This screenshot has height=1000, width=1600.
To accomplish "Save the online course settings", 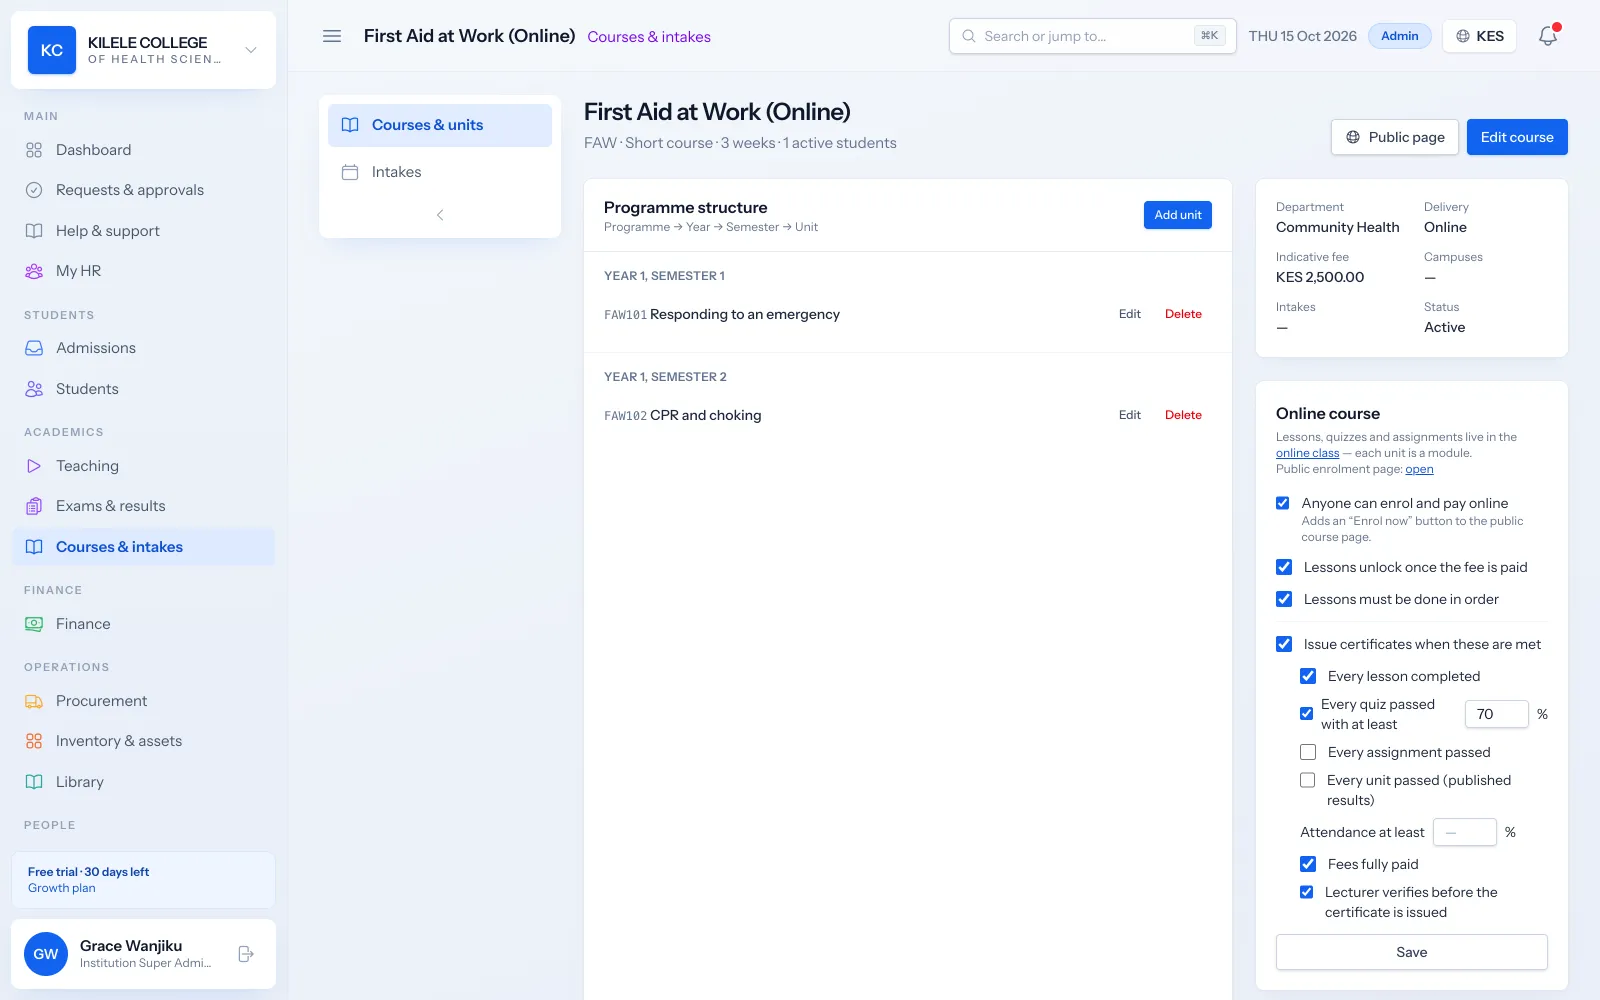I will (1412, 952).
